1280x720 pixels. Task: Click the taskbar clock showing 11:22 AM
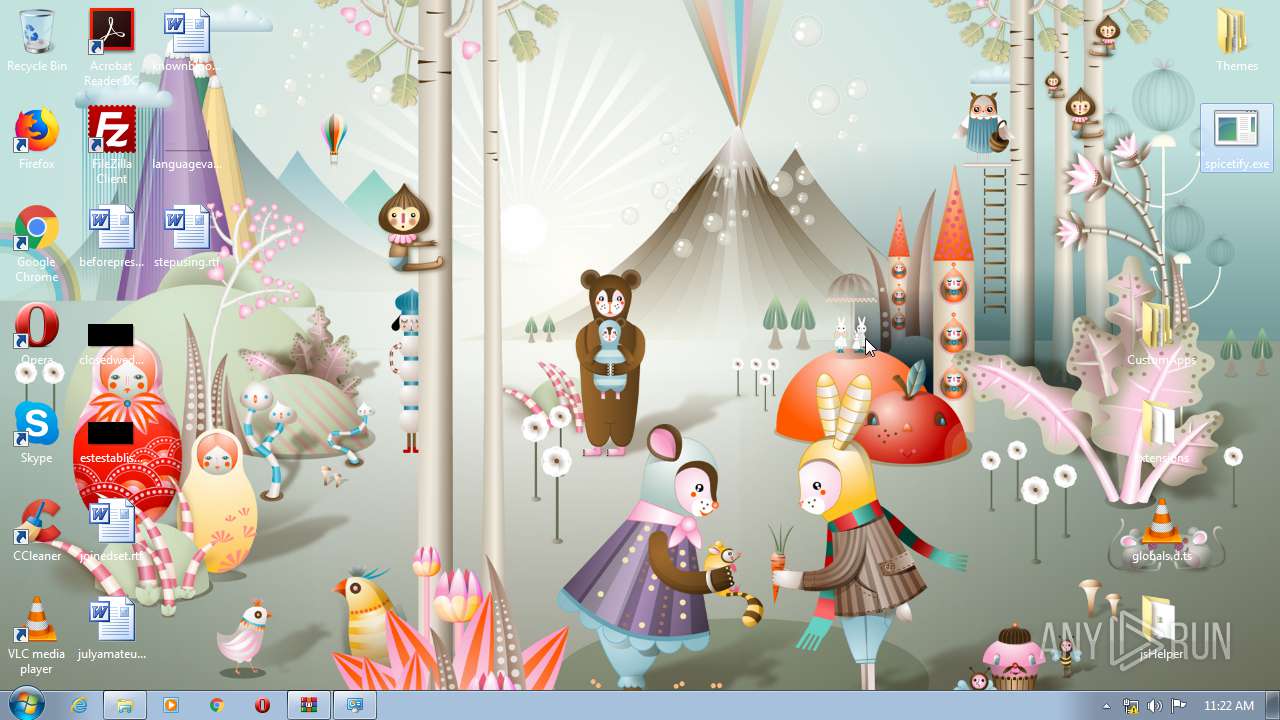[x=1229, y=706]
